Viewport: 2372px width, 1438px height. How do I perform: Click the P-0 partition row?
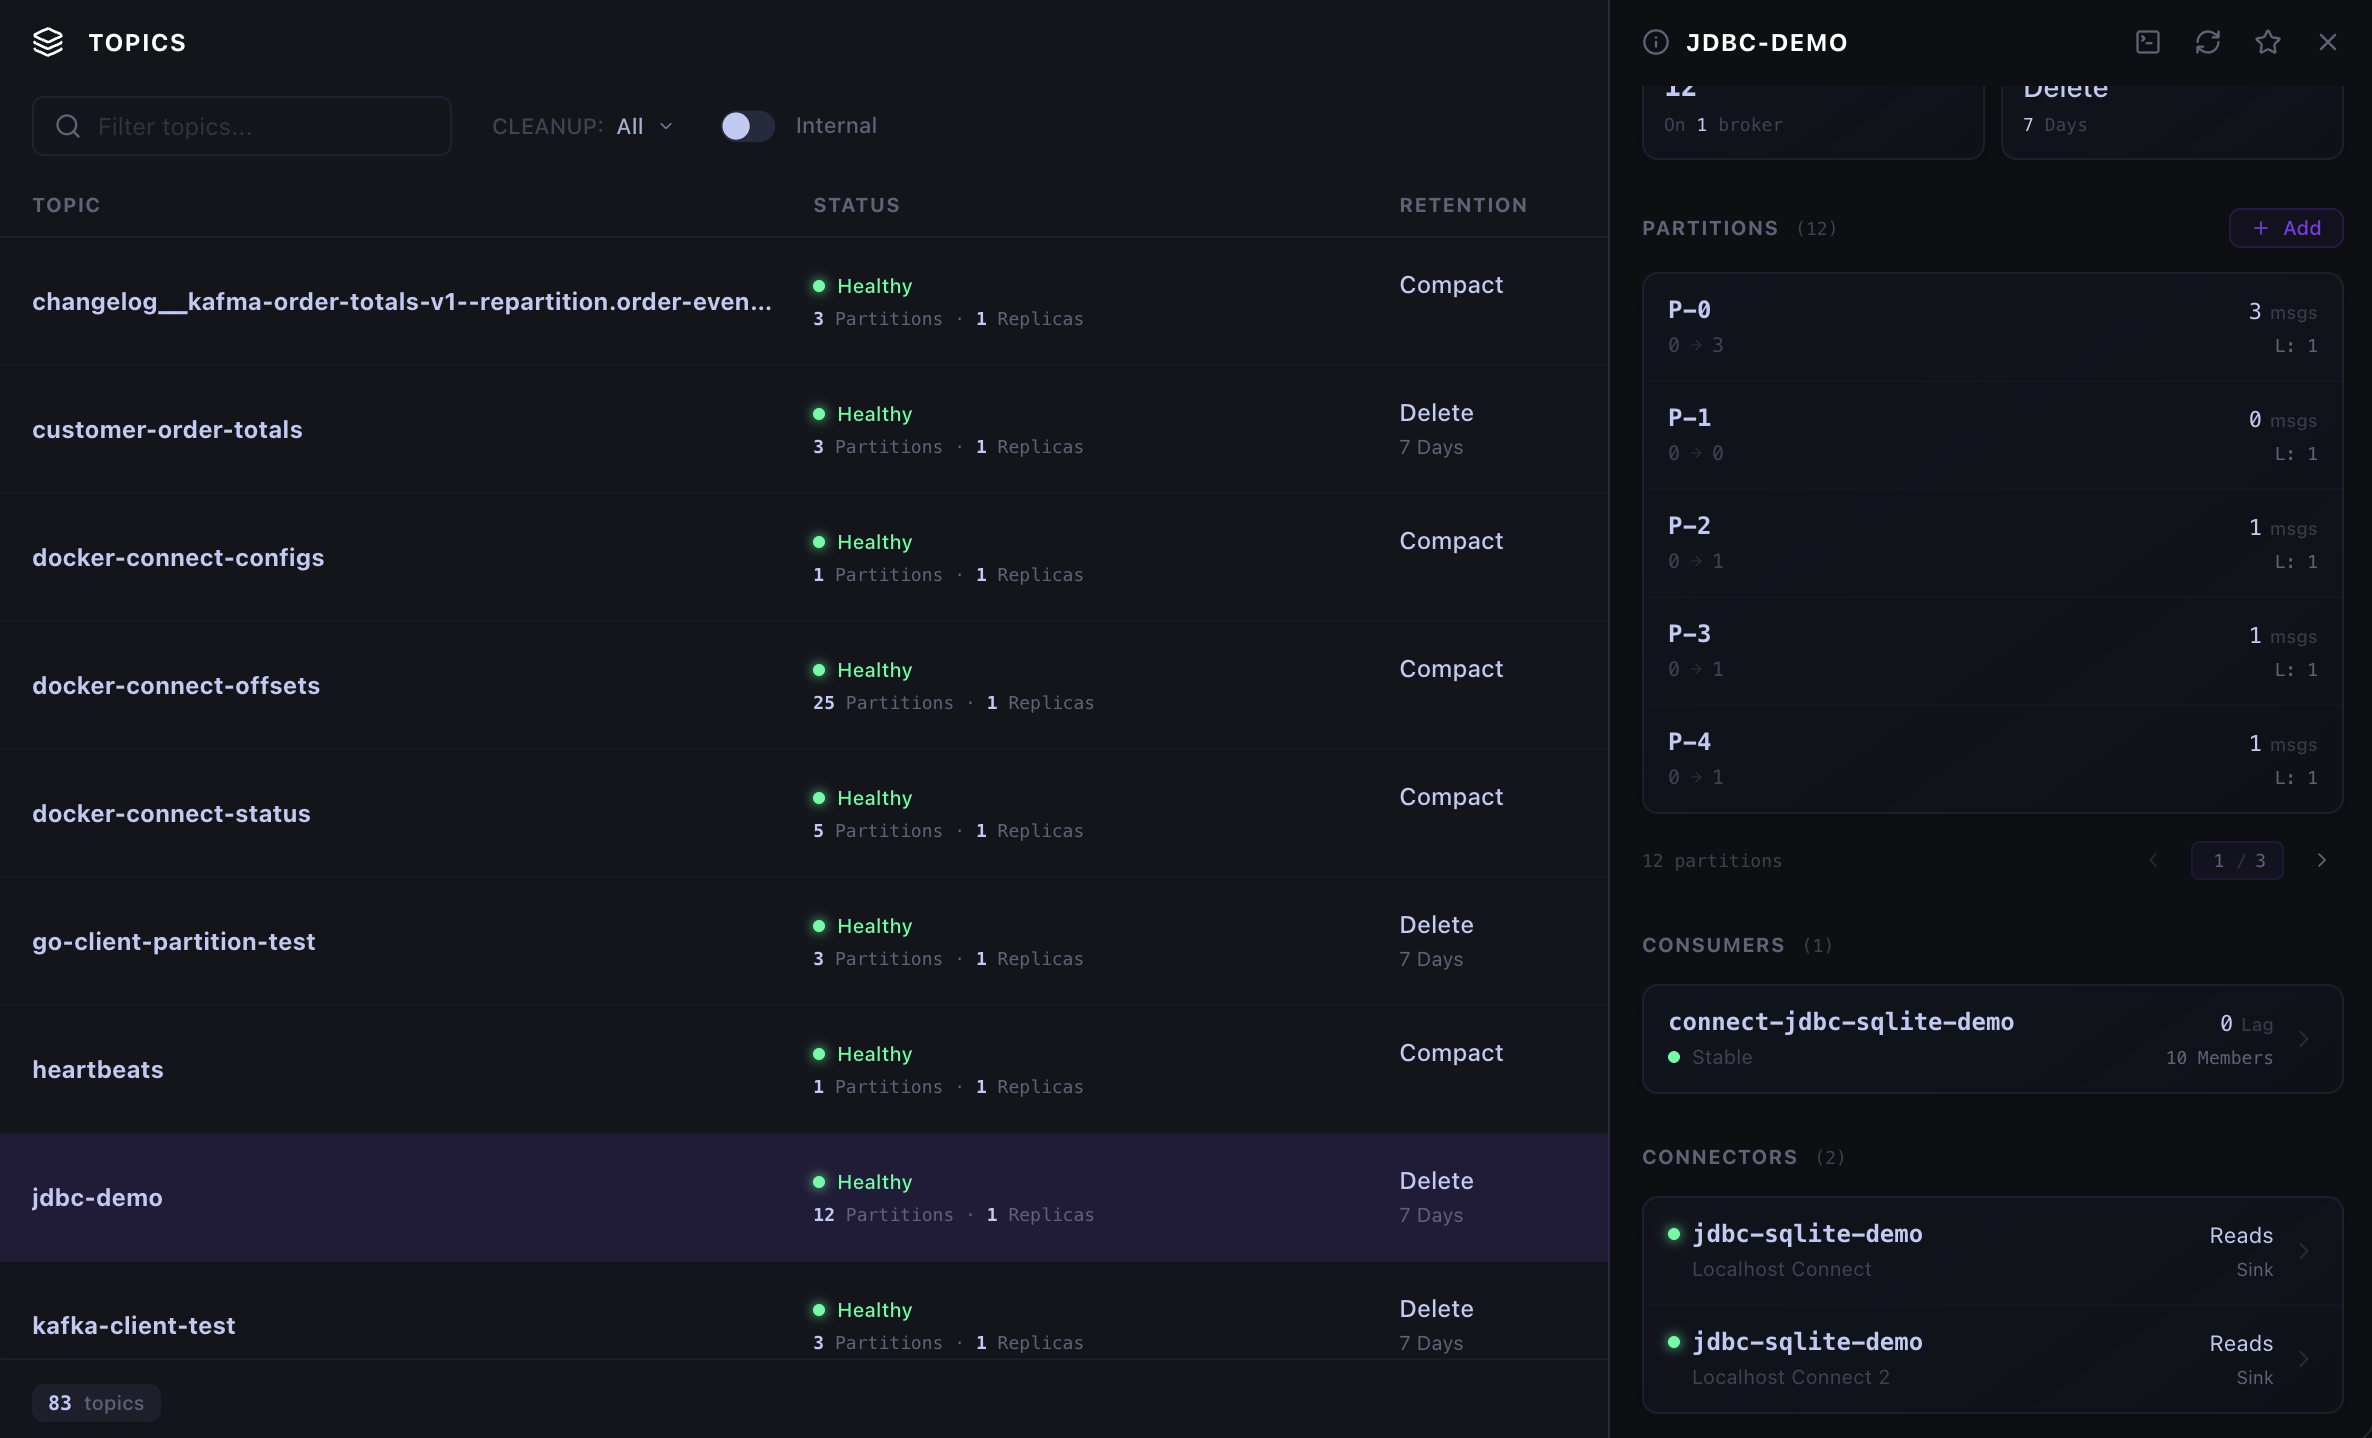click(x=1992, y=327)
